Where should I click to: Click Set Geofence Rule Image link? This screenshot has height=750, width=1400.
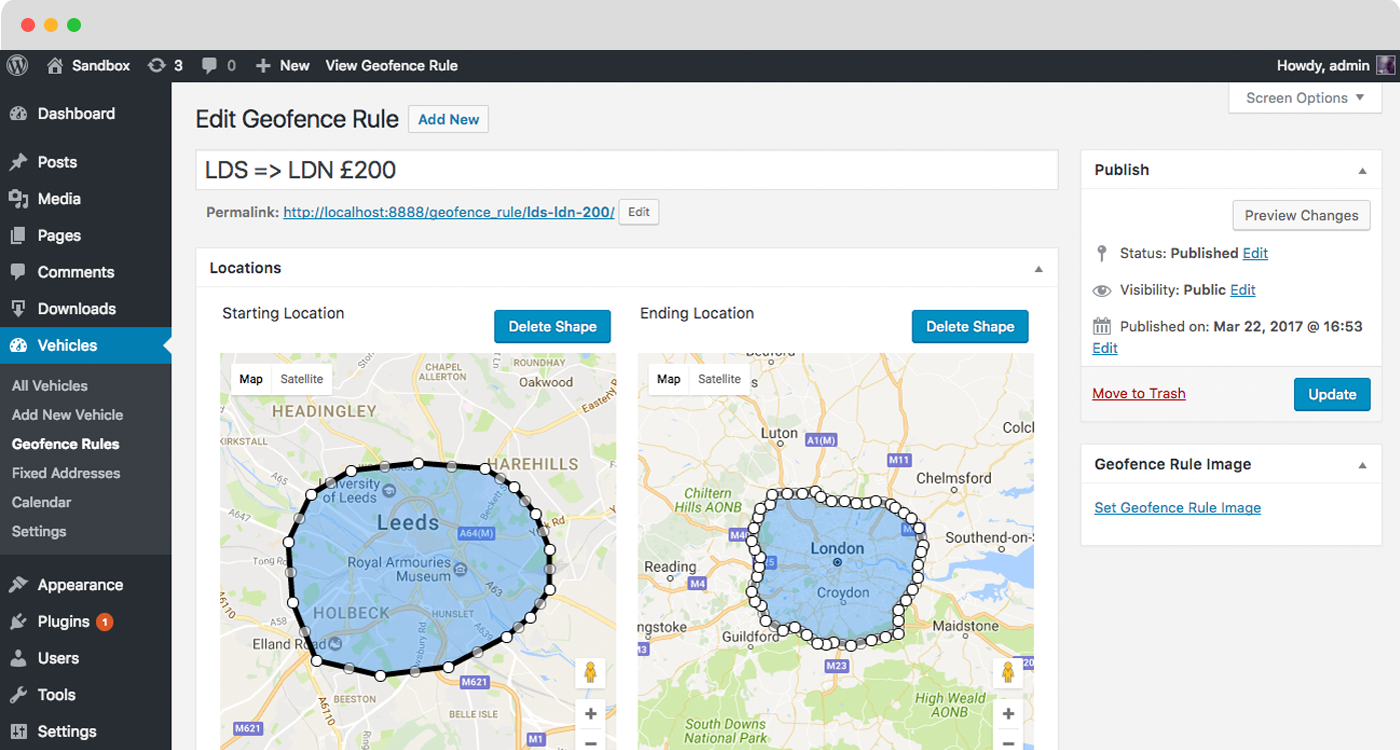[x=1177, y=508]
